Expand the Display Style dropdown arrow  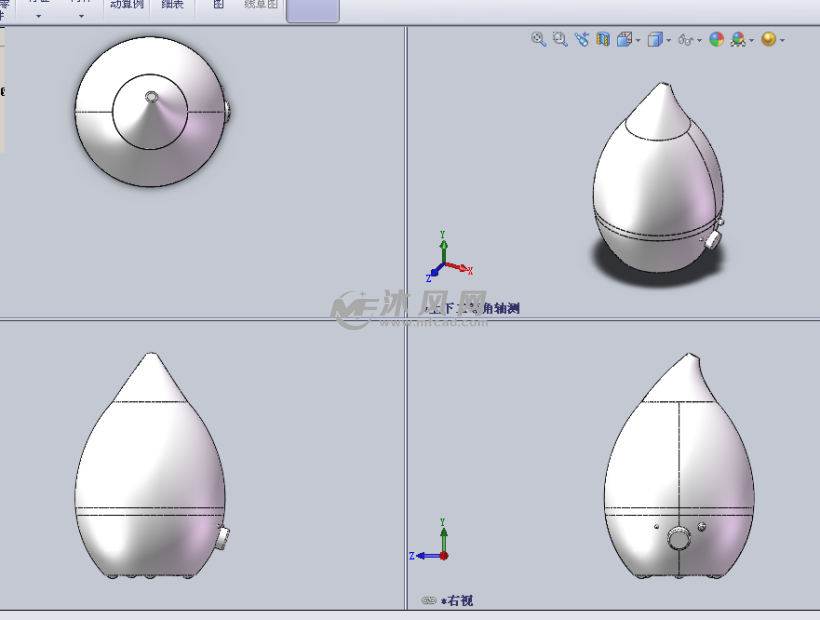coord(669,41)
